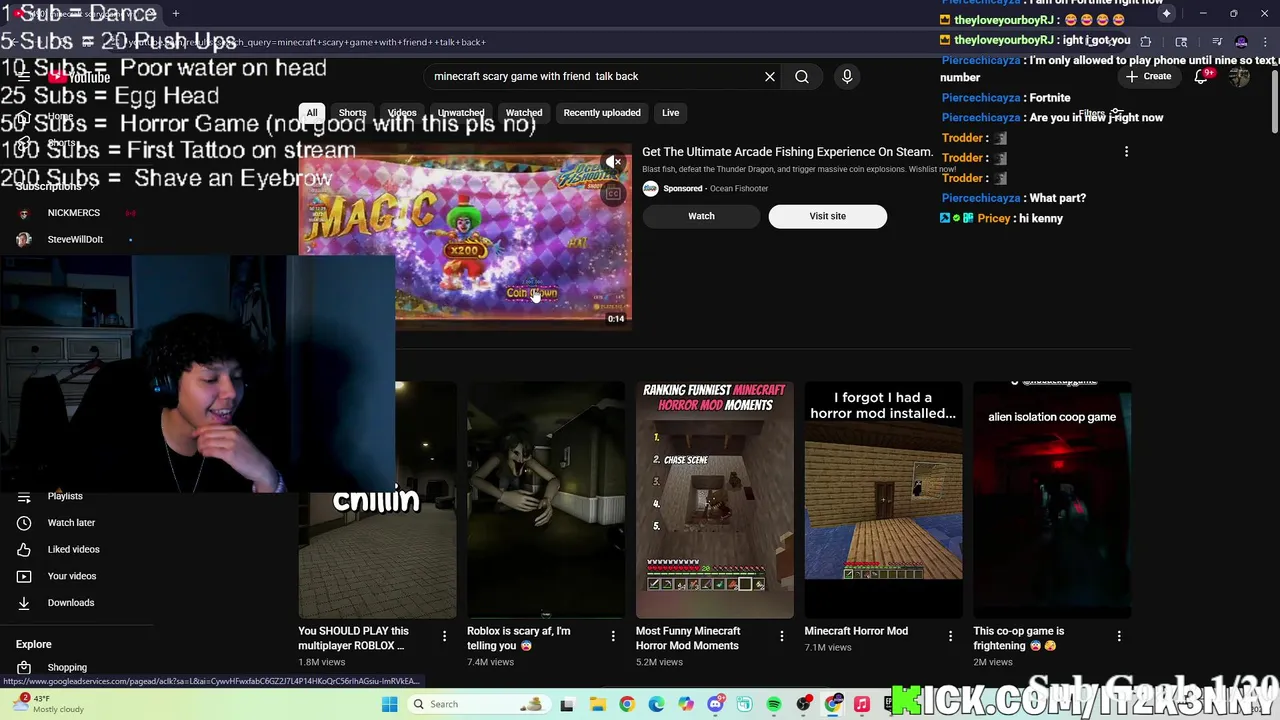Screen dimensions: 1280x720
Task: Open the YouTube account avatar menu
Action: (1240, 77)
